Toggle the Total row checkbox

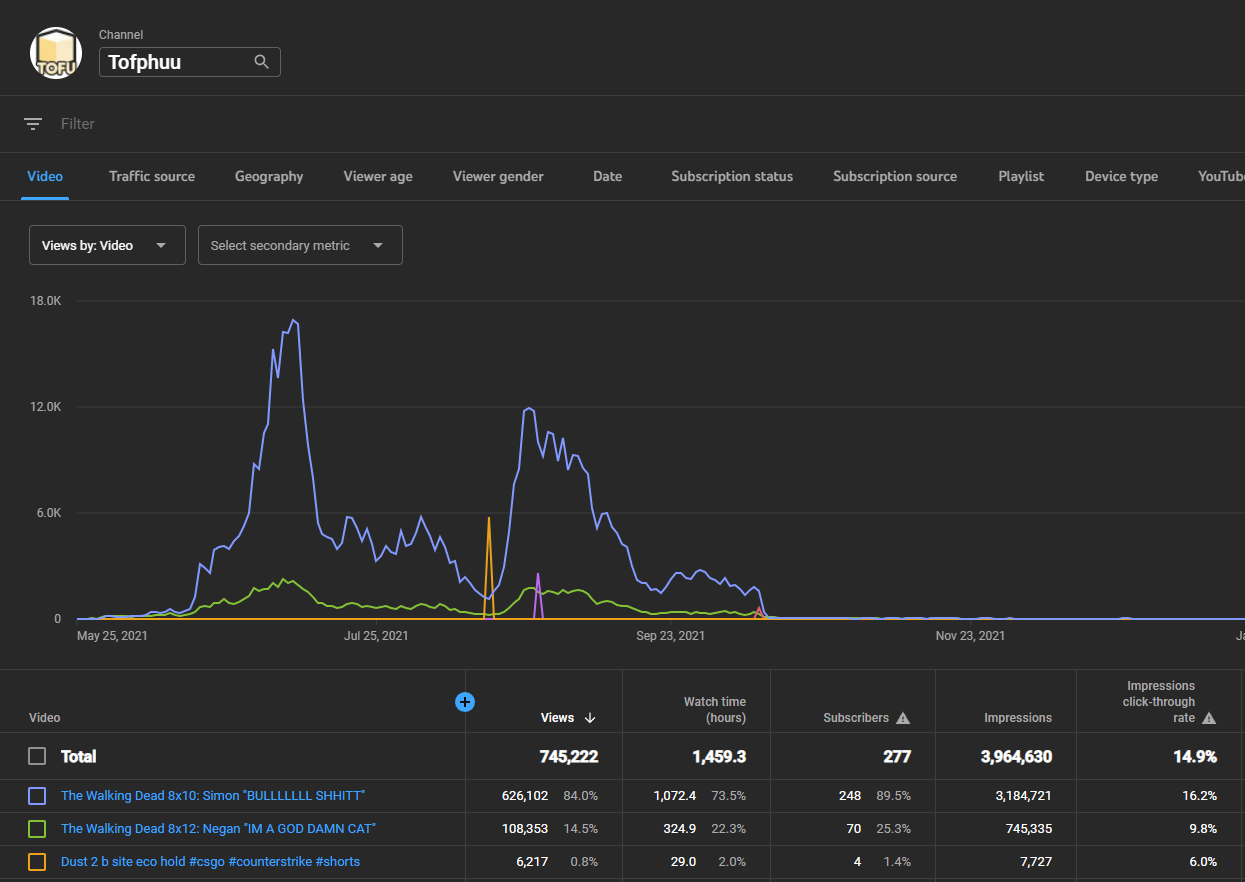coord(37,756)
